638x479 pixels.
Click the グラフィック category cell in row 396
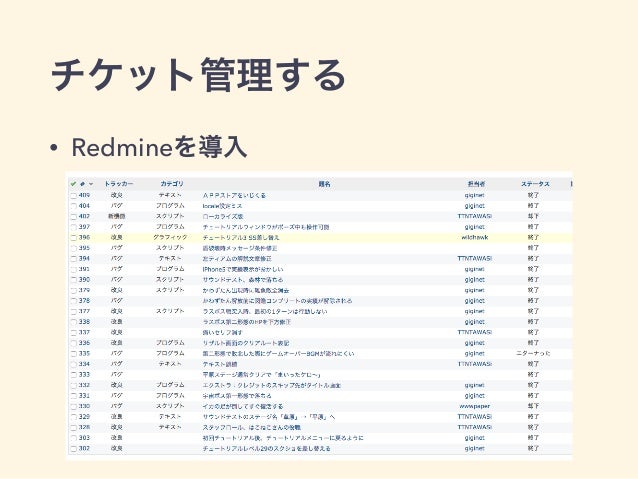click(170, 238)
